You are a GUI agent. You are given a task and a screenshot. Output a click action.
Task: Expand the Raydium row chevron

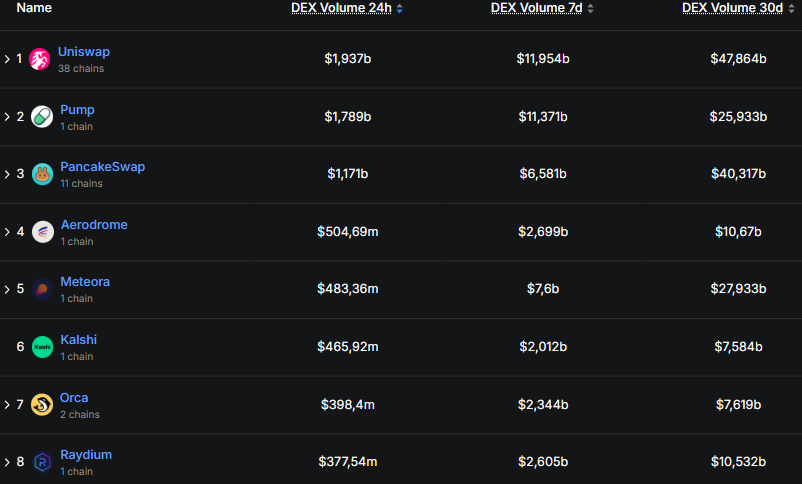coord(7,462)
